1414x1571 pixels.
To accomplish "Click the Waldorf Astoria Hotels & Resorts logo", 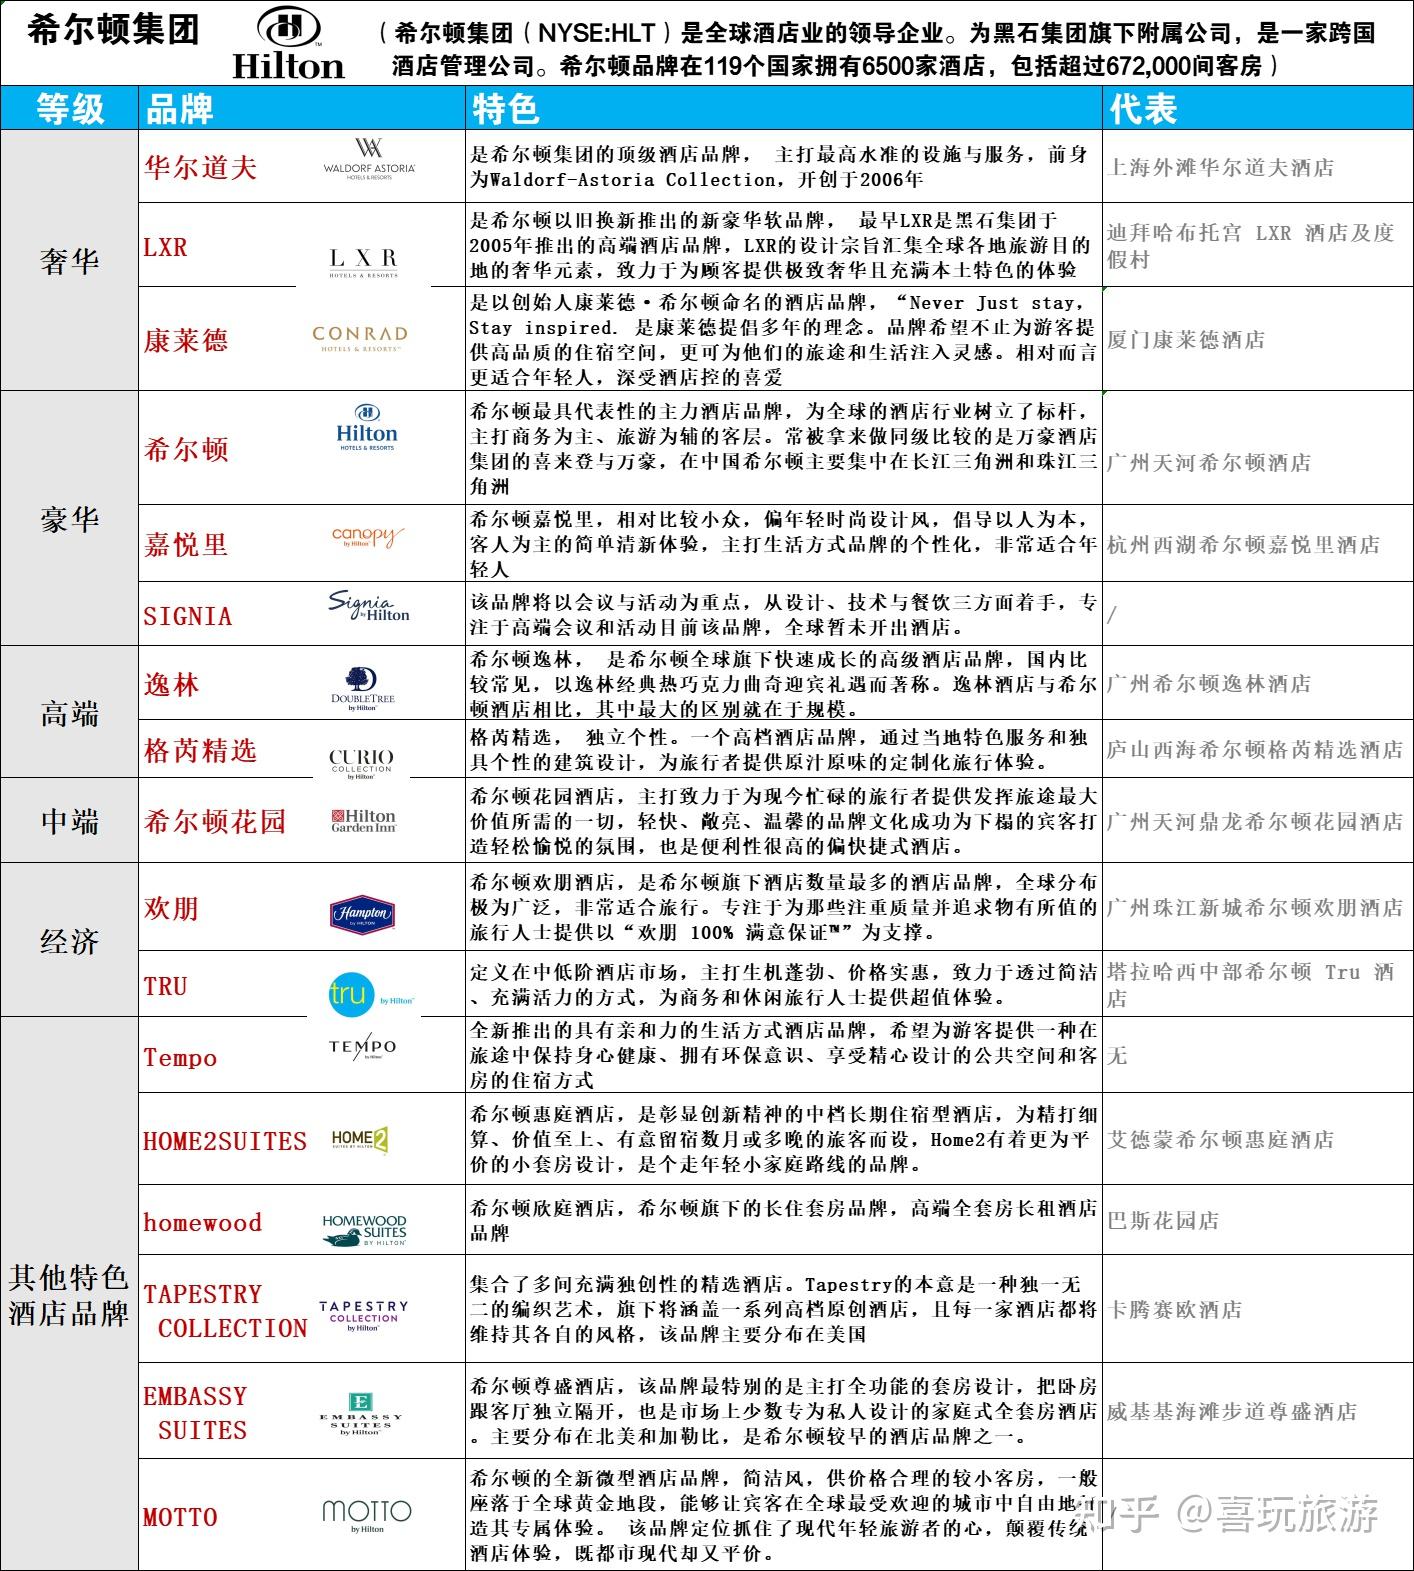I will click(369, 160).
